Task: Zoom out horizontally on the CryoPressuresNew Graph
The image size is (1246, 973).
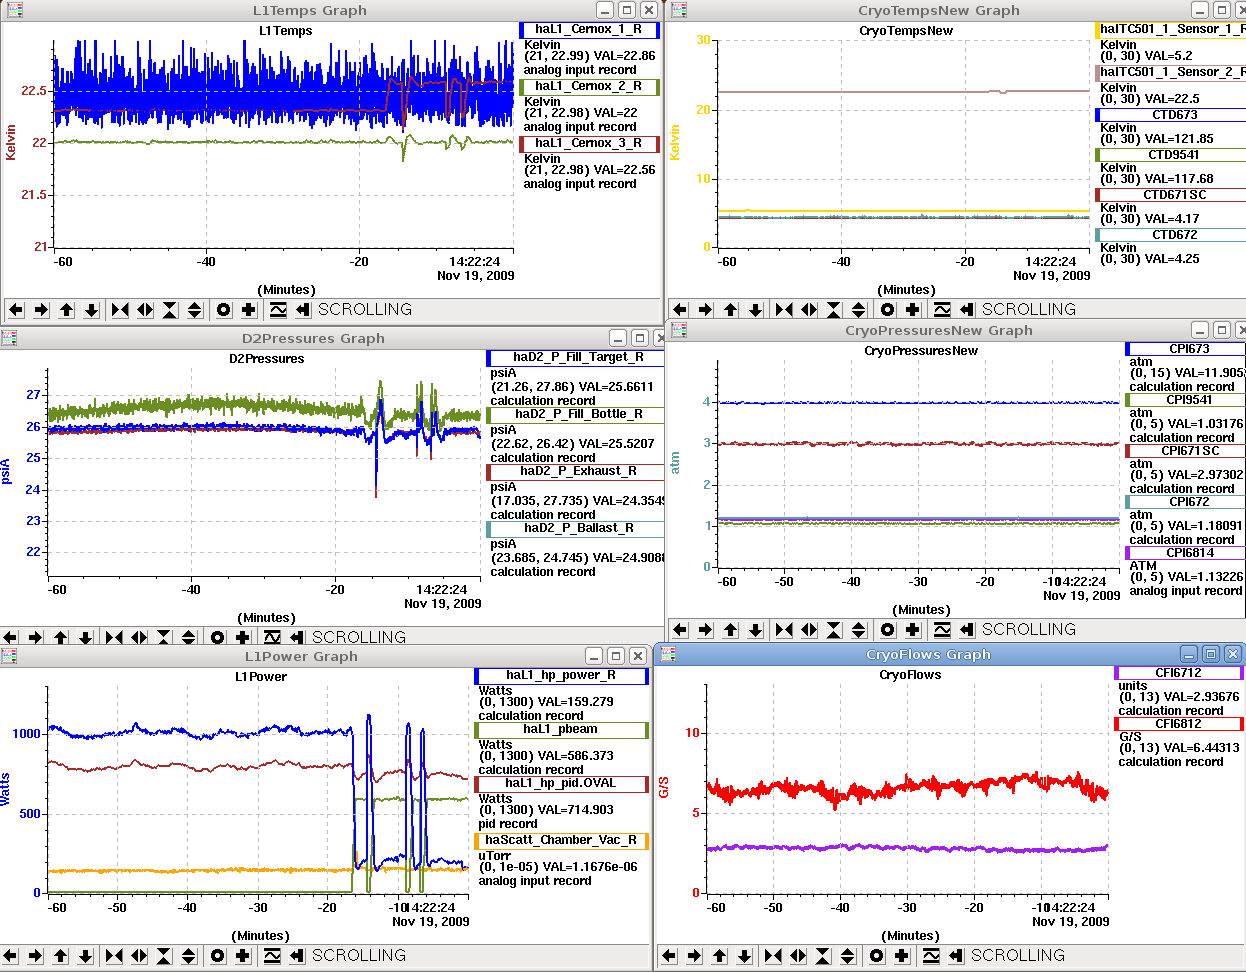Action: (x=809, y=630)
